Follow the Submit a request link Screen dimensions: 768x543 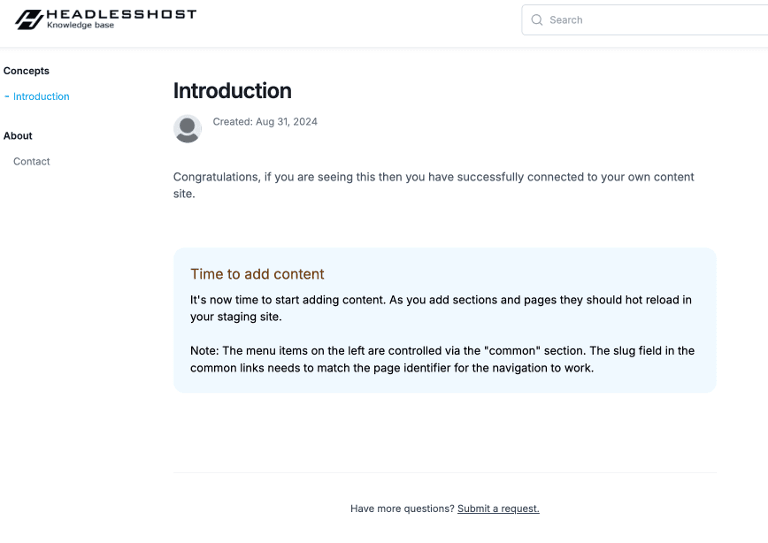(x=498, y=508)
